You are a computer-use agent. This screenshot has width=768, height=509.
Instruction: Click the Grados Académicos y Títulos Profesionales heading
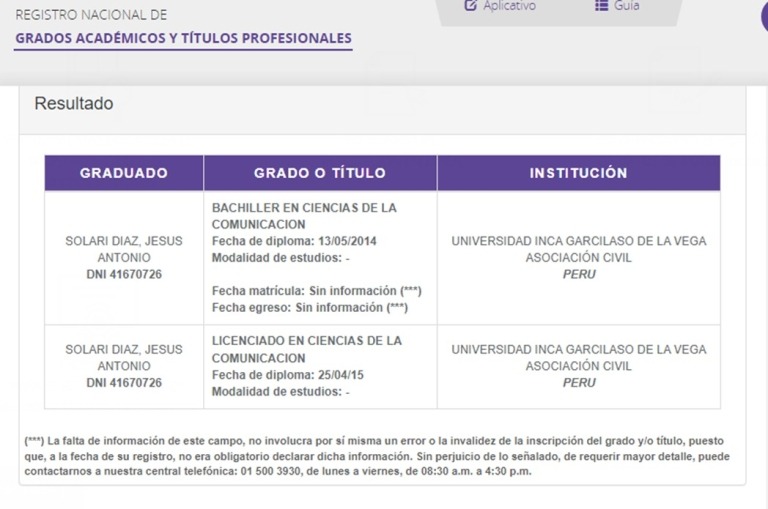pyautogui.click(x=183, y=38)
